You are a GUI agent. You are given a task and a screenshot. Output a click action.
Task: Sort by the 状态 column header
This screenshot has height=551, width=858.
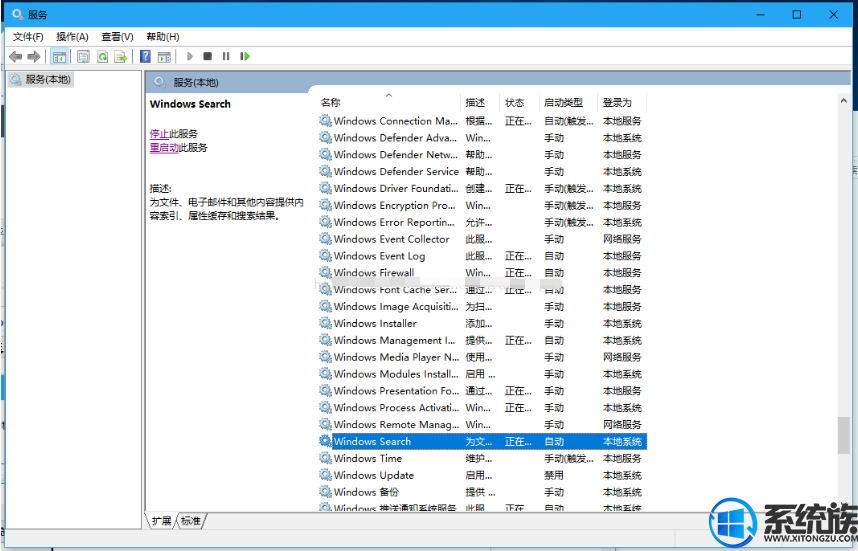pyautogui.click(x=519, y=102)
